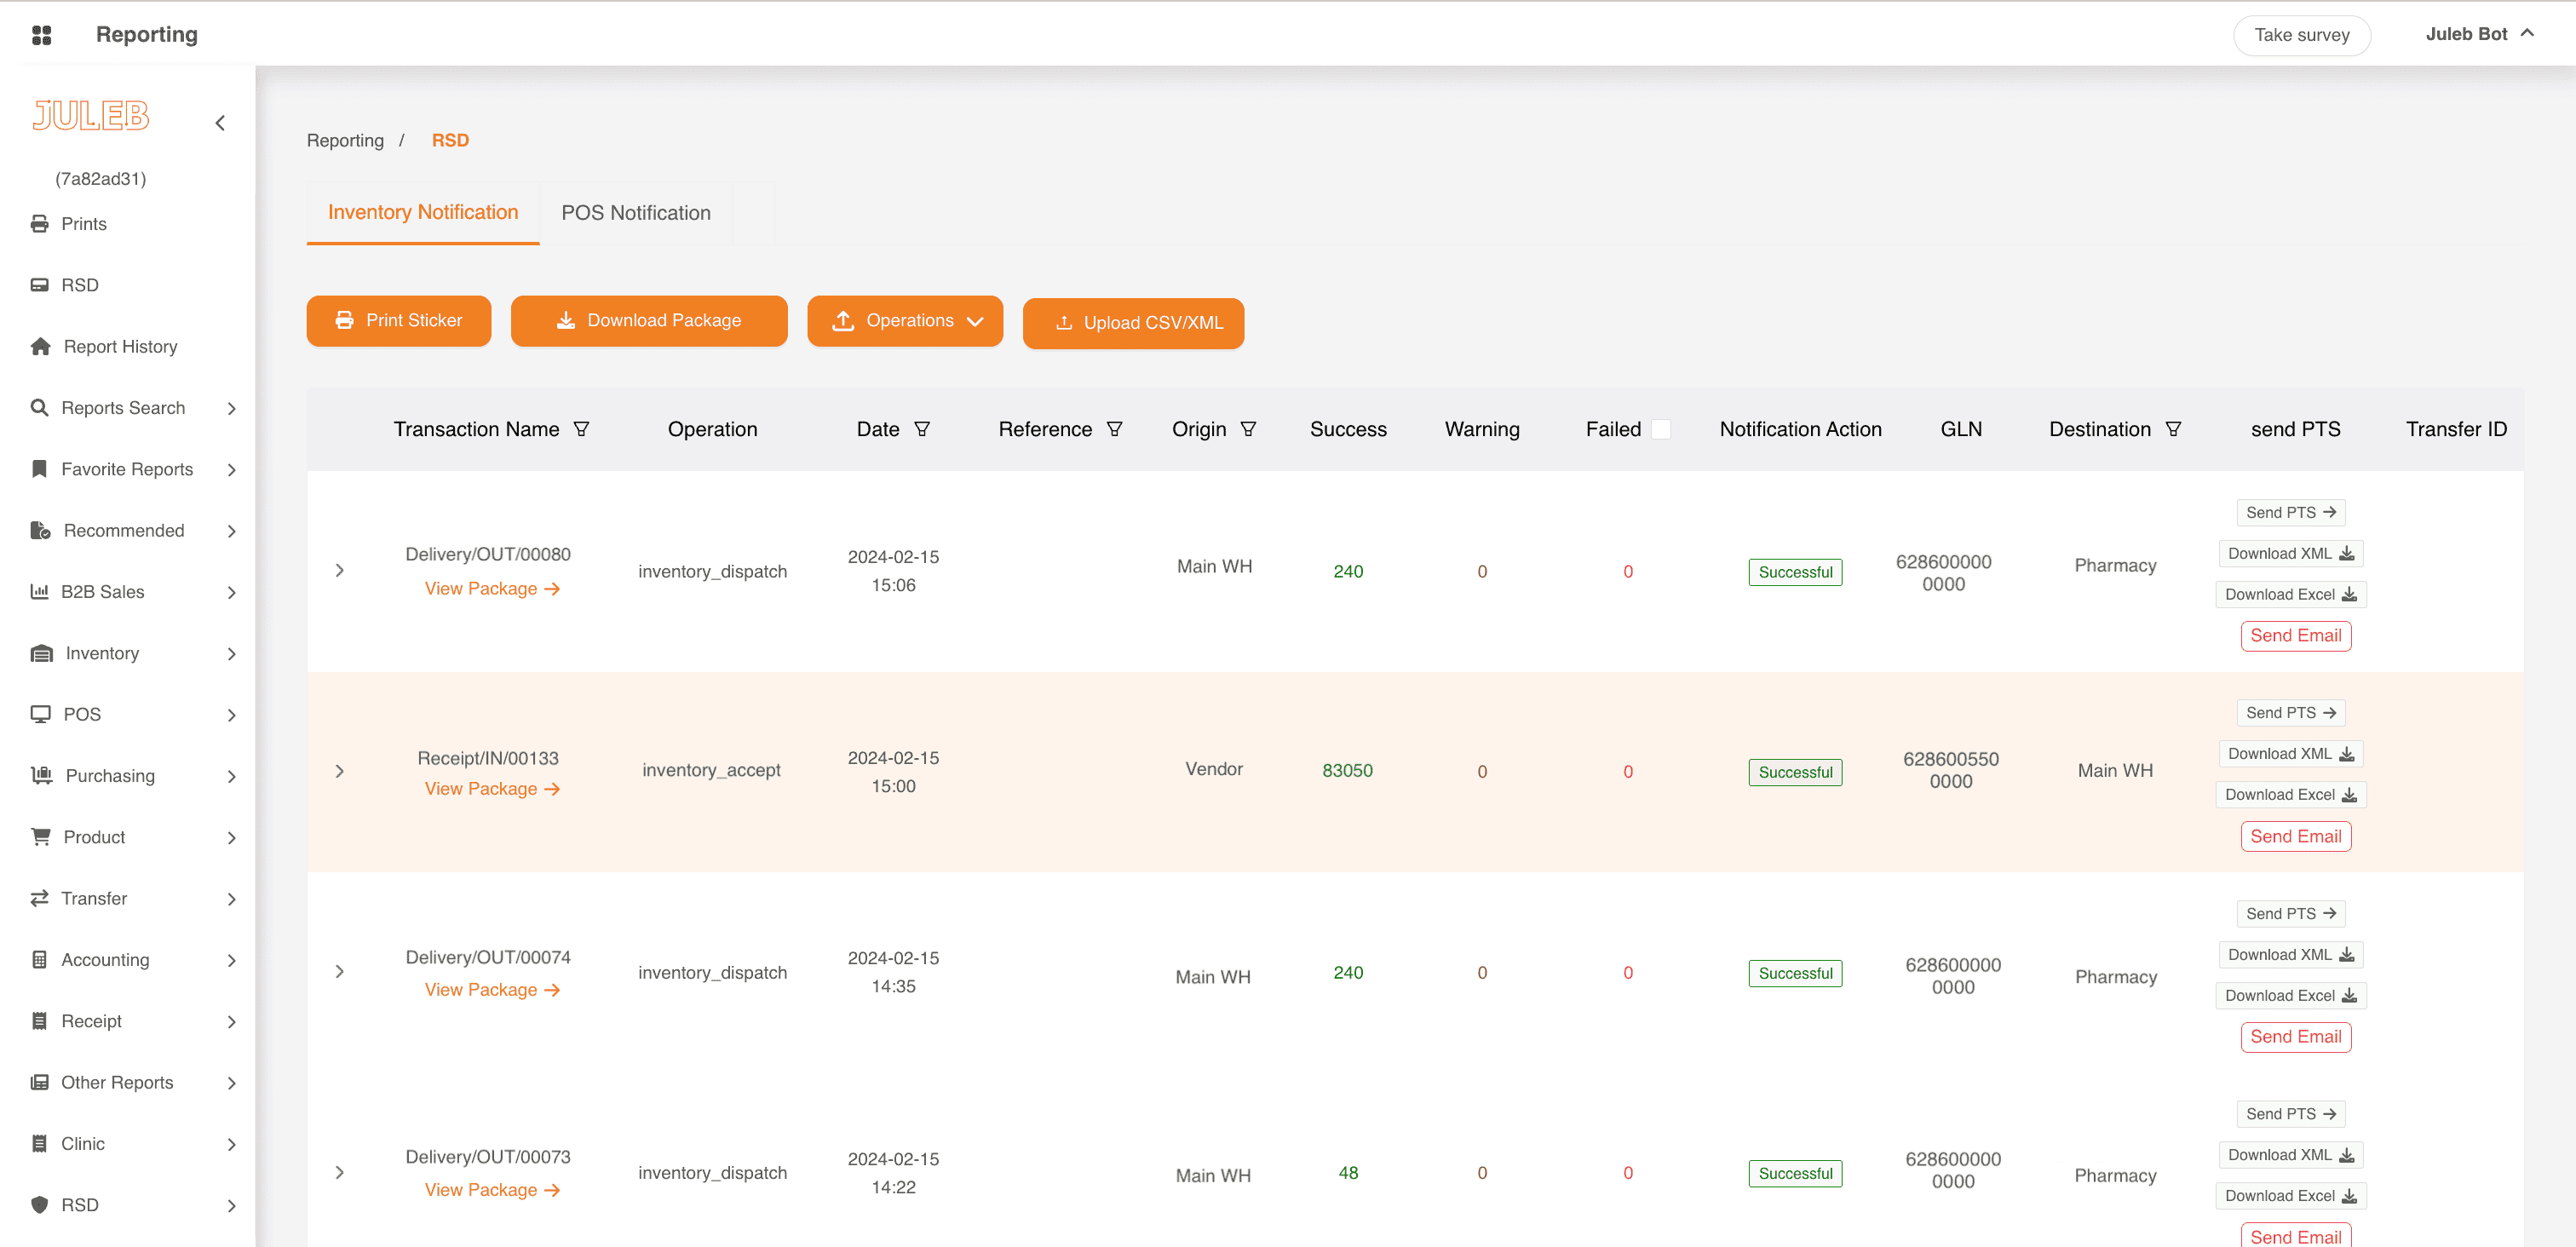Viewport: 2576px width, 1247px height.
Task: Click Send PTS for Delivery/OUT/00080
Action: (2291, 512)
